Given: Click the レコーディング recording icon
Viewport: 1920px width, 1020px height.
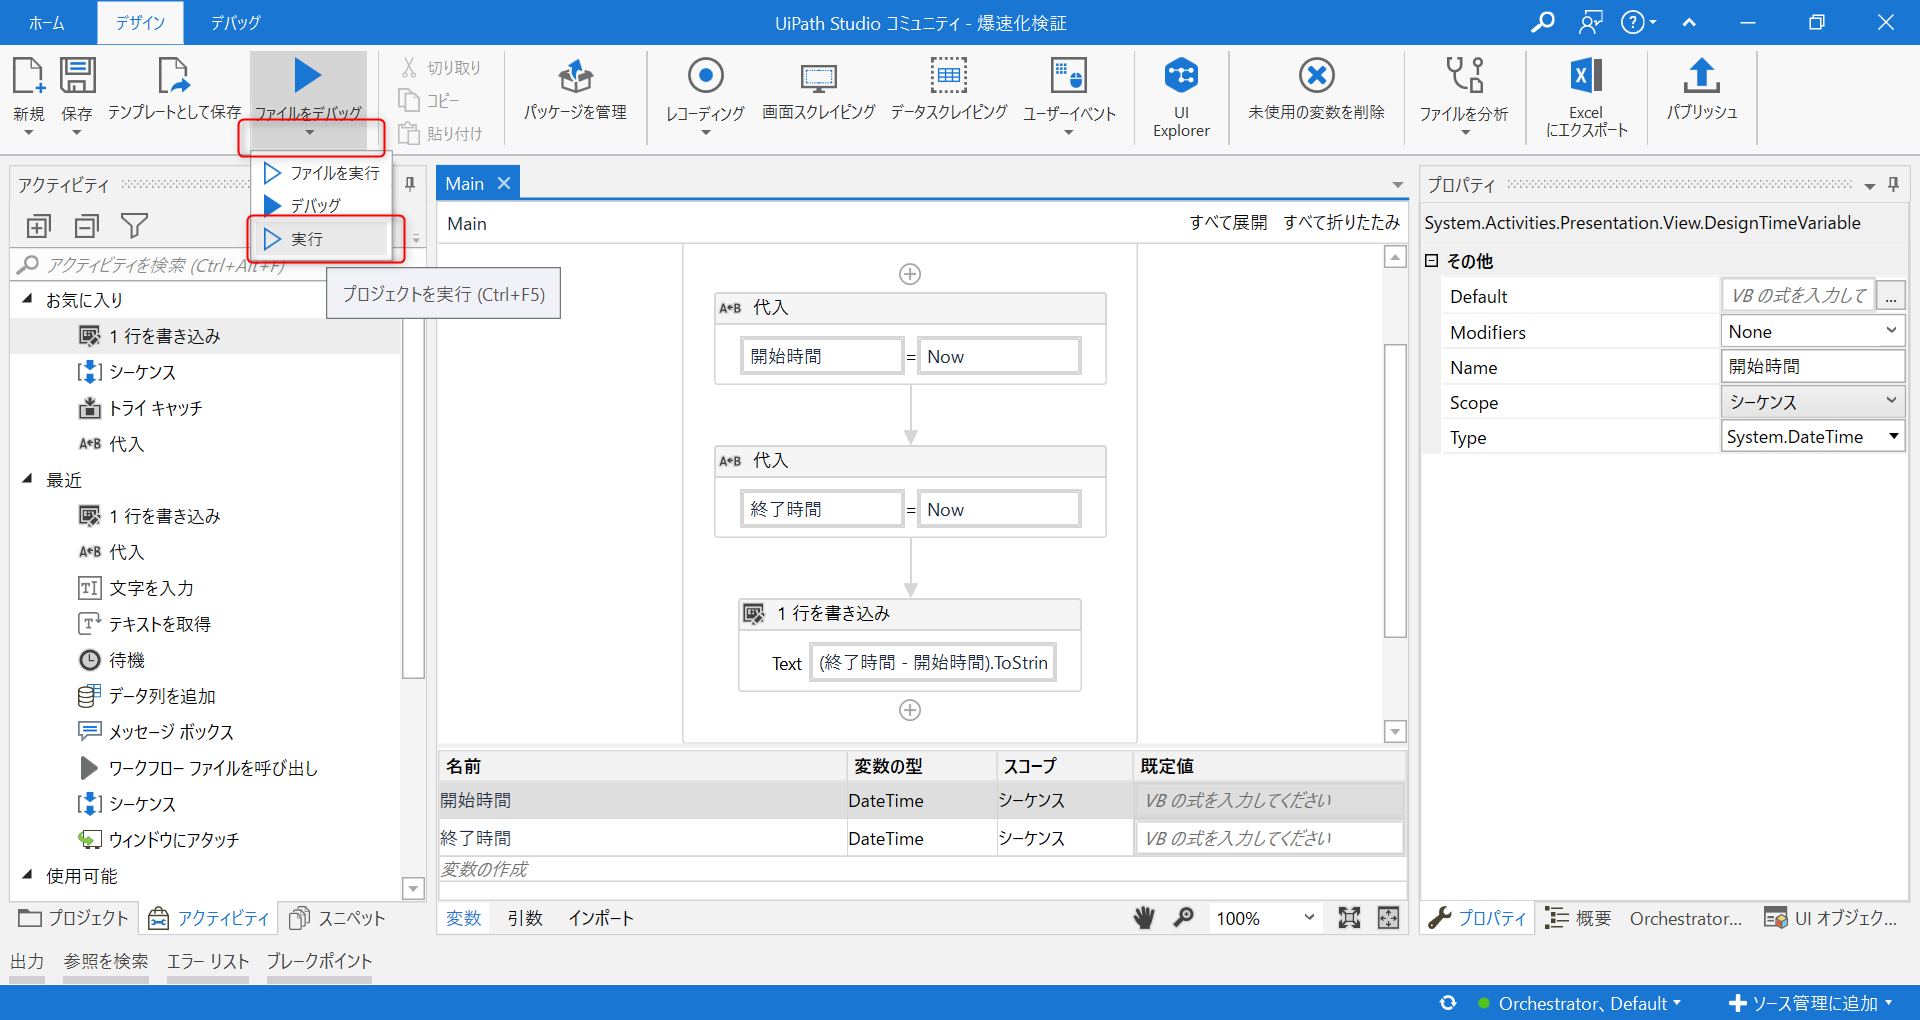Looking at the screenshot, I should [x=705, y=76].
